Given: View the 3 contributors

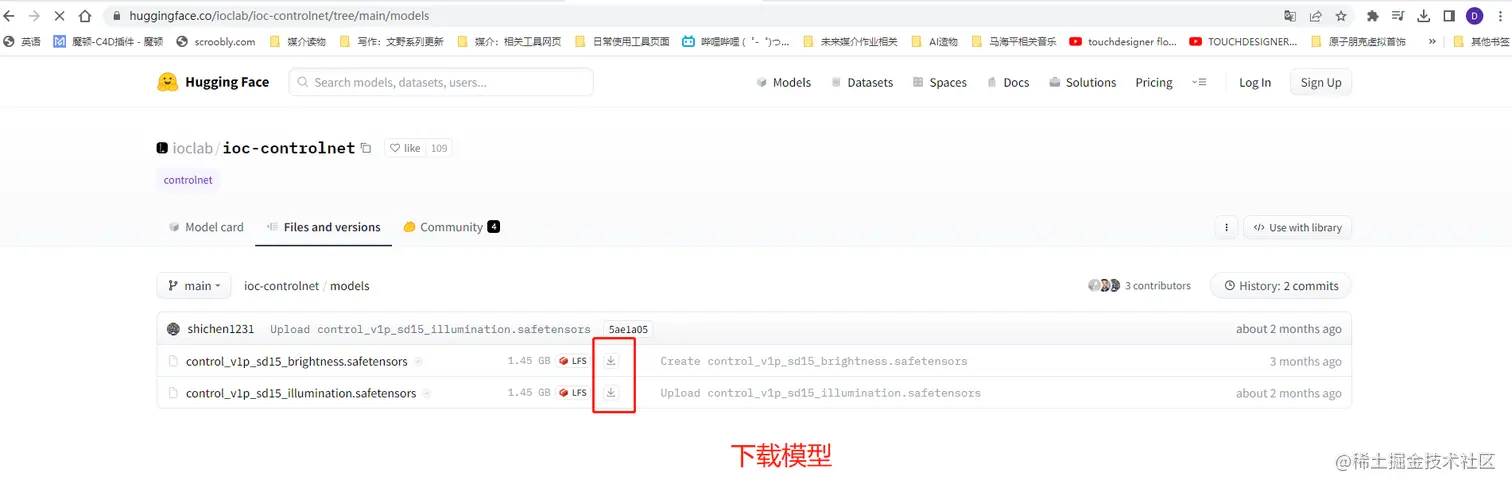Looking at the screenshot, I should [1140, 286].
